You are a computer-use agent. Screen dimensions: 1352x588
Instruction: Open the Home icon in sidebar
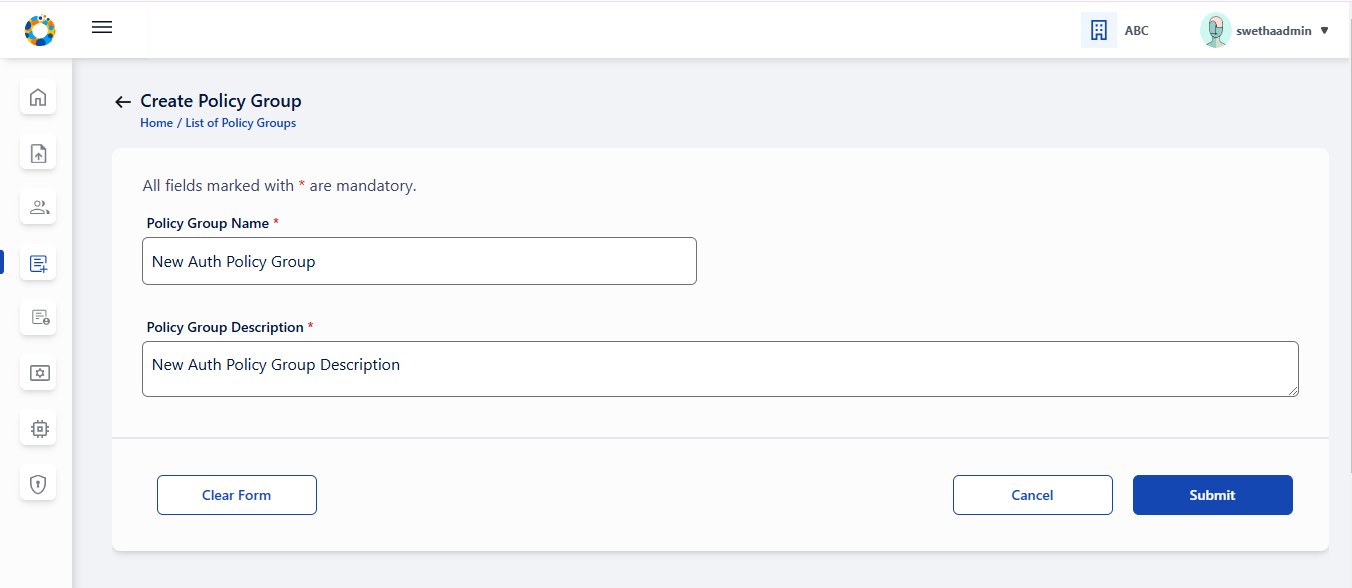[x=38, y=97]
